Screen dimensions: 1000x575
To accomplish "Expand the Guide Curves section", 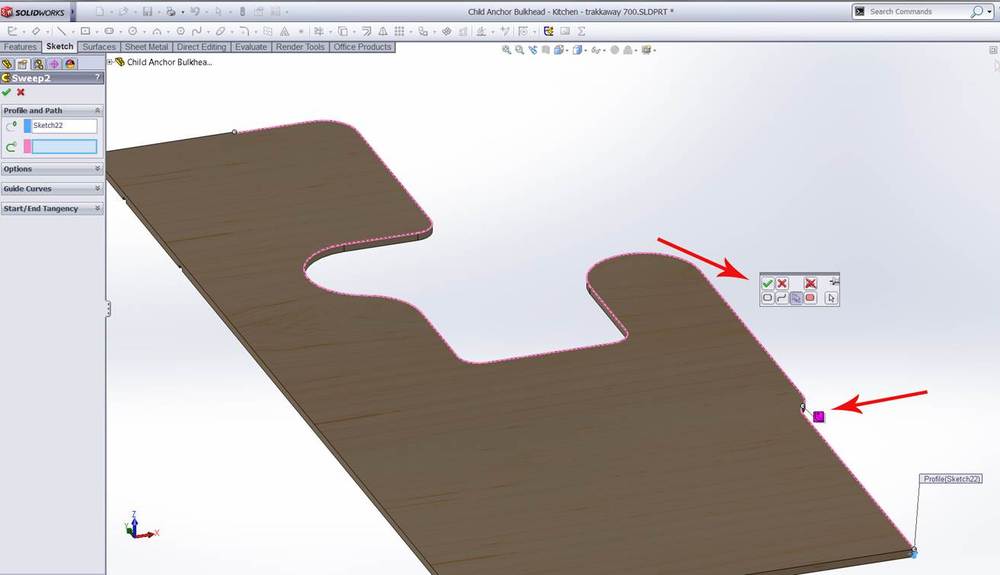I will (97, 188).
